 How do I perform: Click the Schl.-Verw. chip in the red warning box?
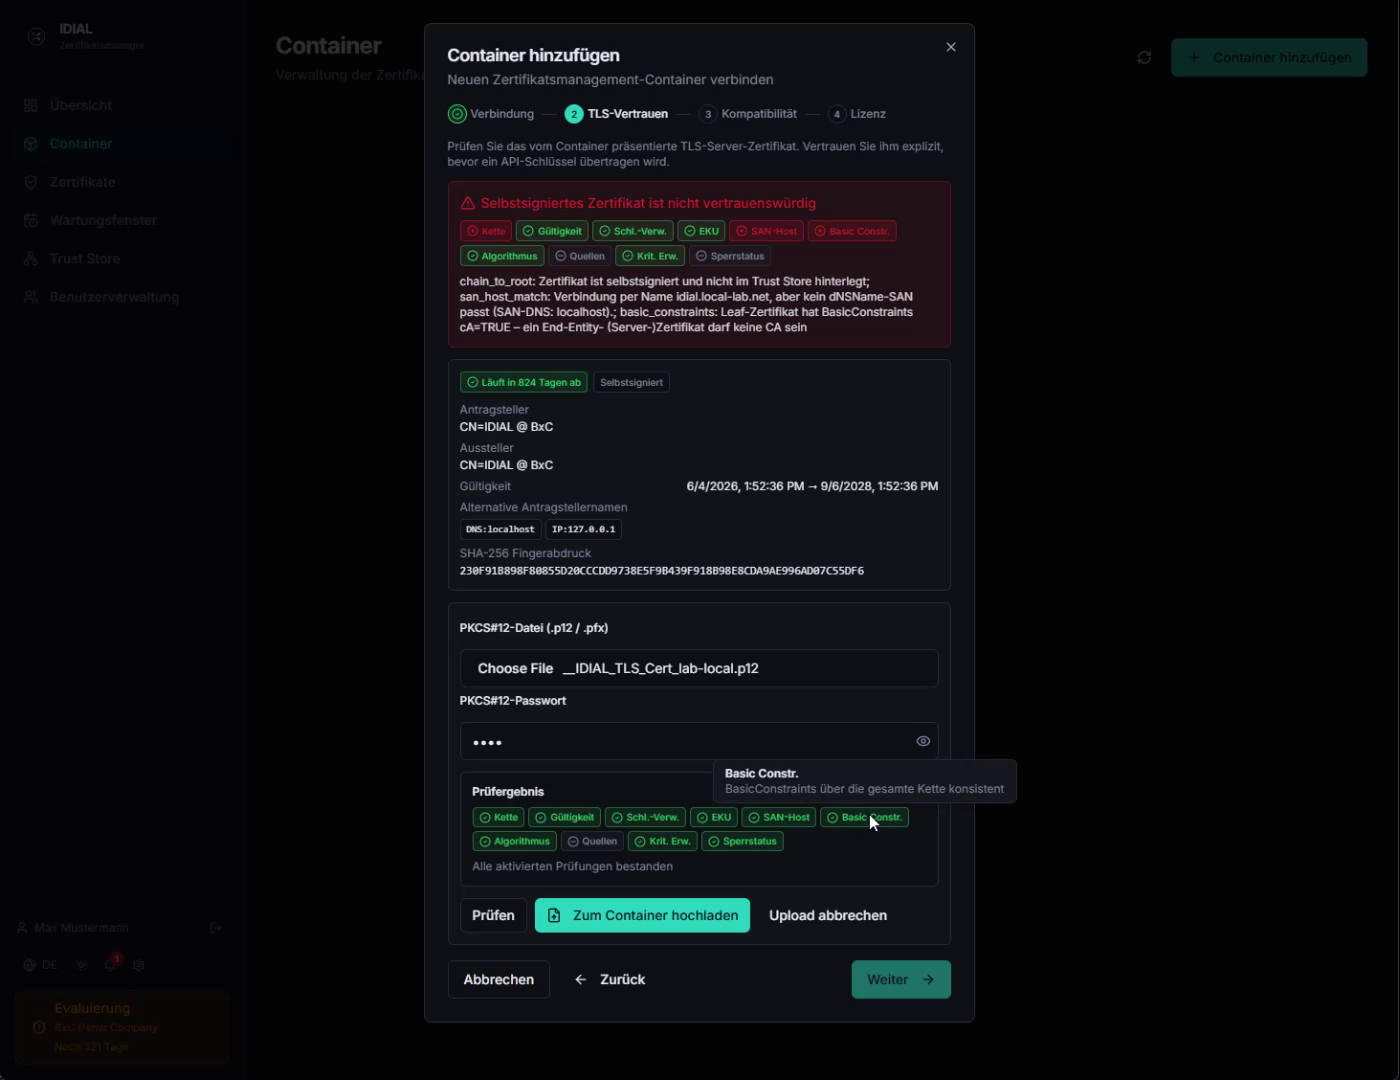[x=632, y=231]
